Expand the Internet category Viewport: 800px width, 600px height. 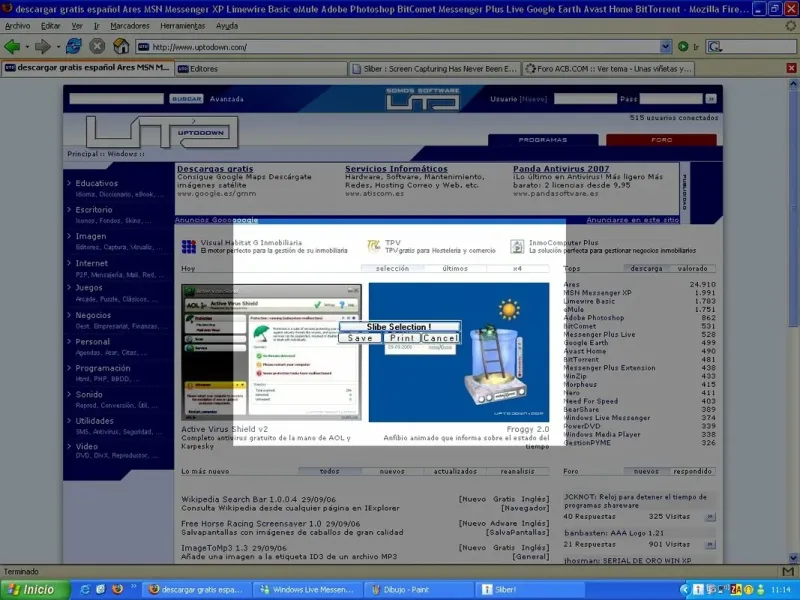[92, 263]
